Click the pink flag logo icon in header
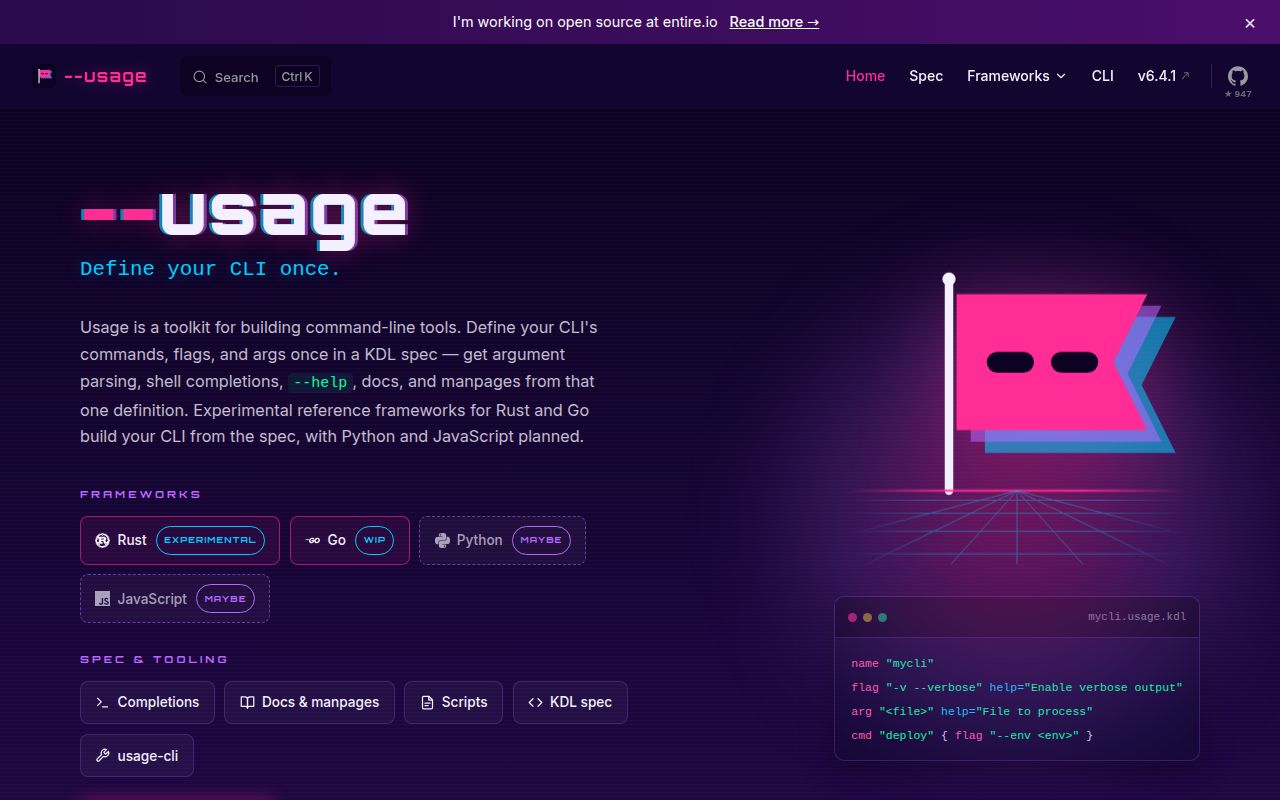 tap(44, 76)
